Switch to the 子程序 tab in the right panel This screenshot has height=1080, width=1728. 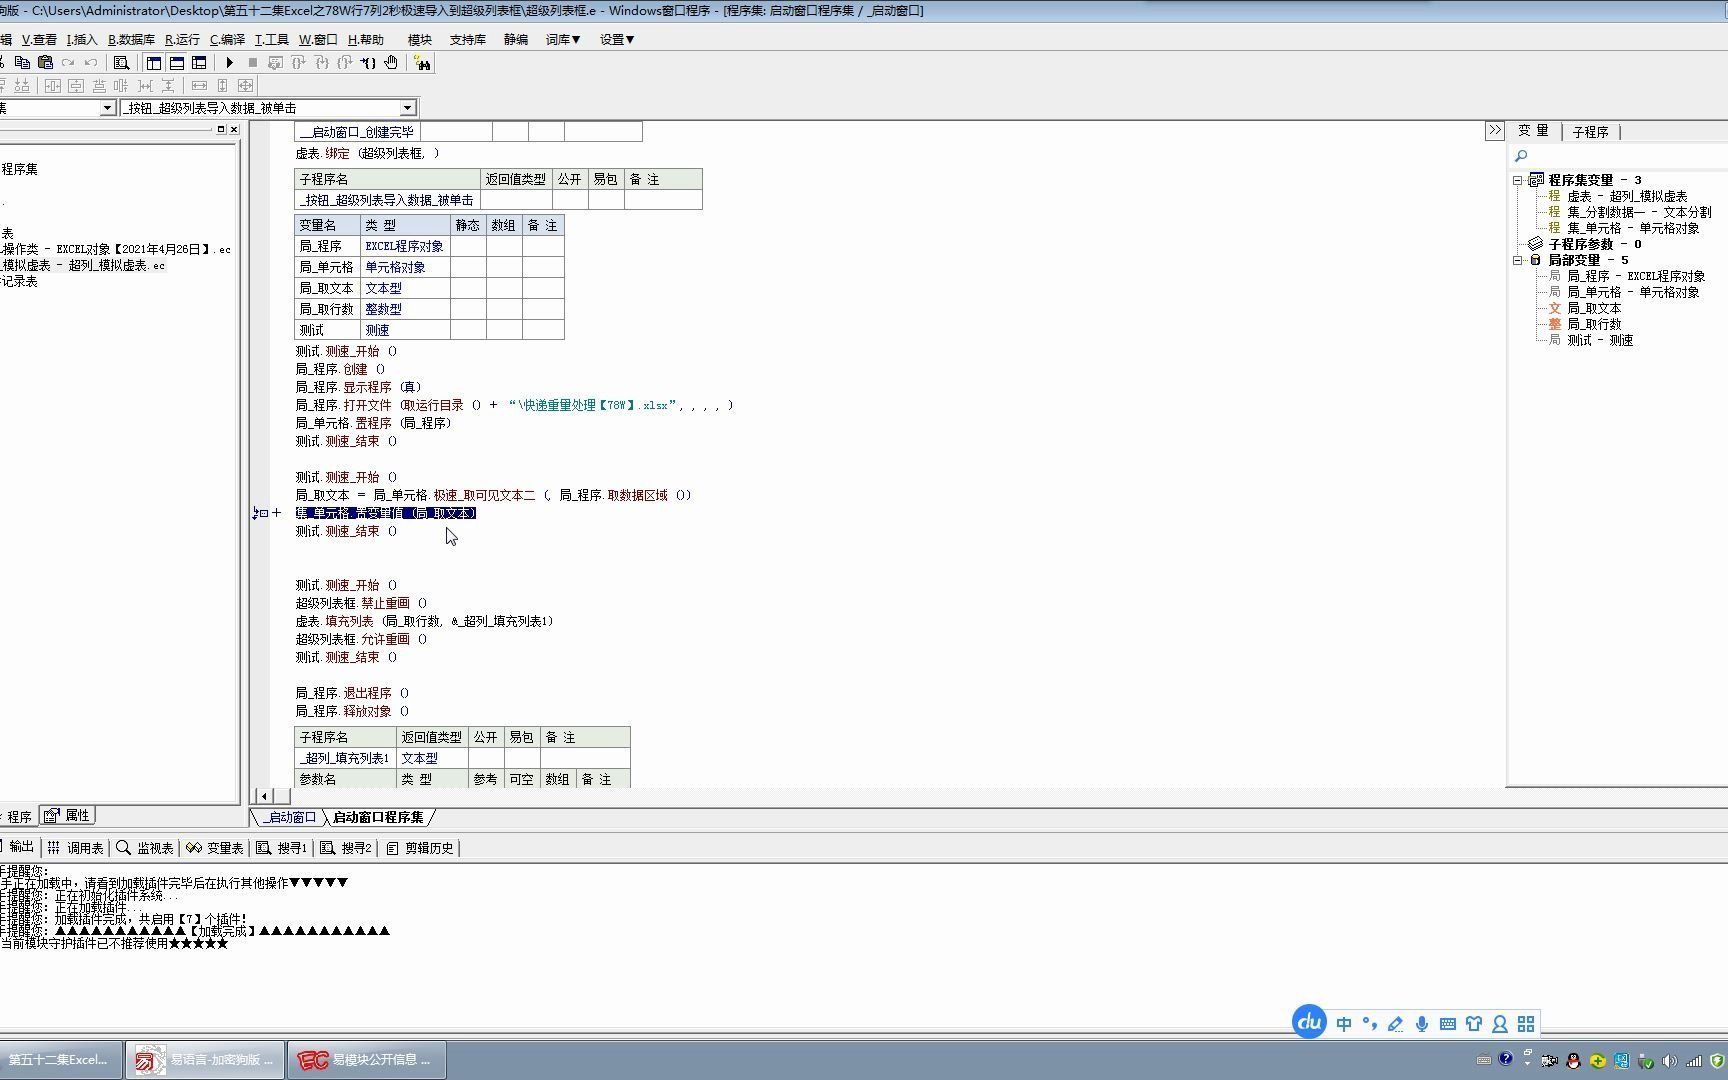coord(1590,131)
